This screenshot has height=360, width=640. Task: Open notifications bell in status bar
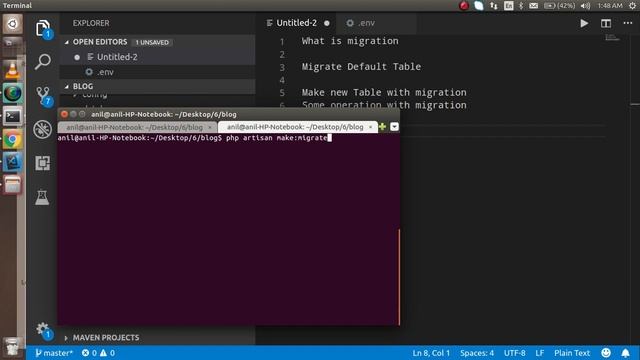(x=625, y=353)
